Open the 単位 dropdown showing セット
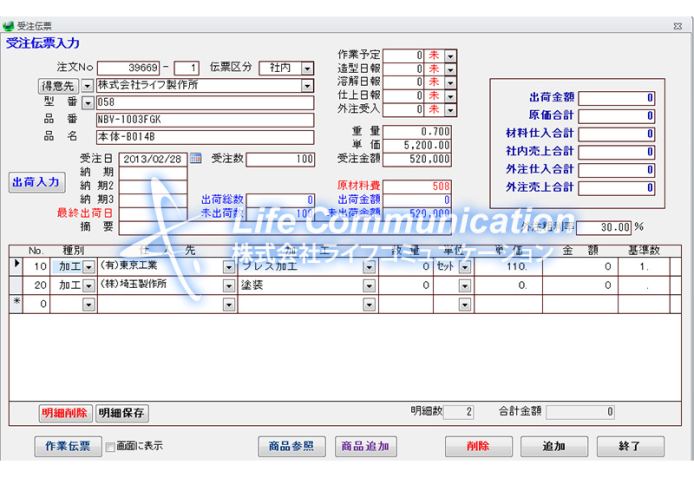Image resolution: width=694 pixels, height=478 pixels. 464,267
